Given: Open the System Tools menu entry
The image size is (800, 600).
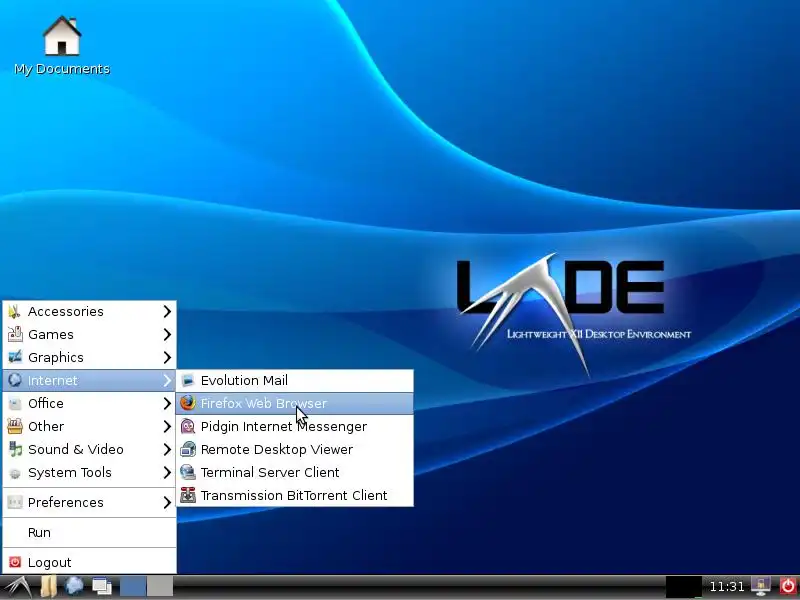Looking at the screenshot, I should (89, 472).
